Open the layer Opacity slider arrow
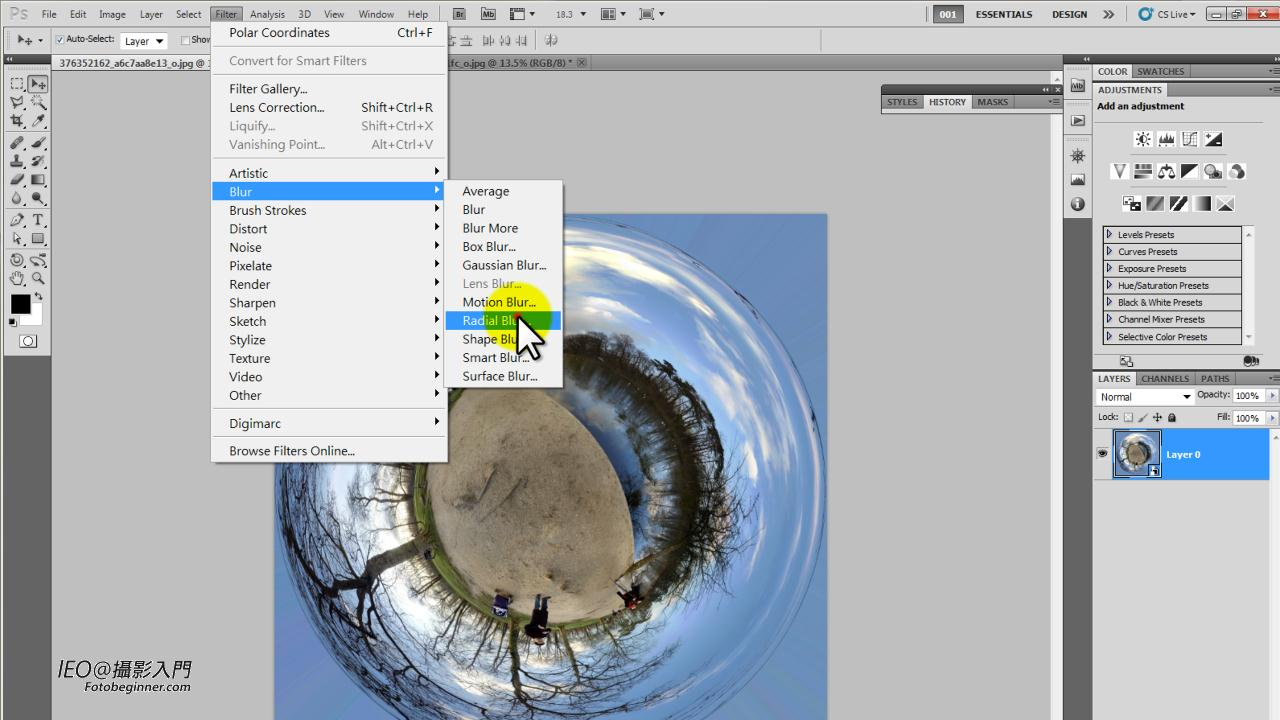 1272,396
